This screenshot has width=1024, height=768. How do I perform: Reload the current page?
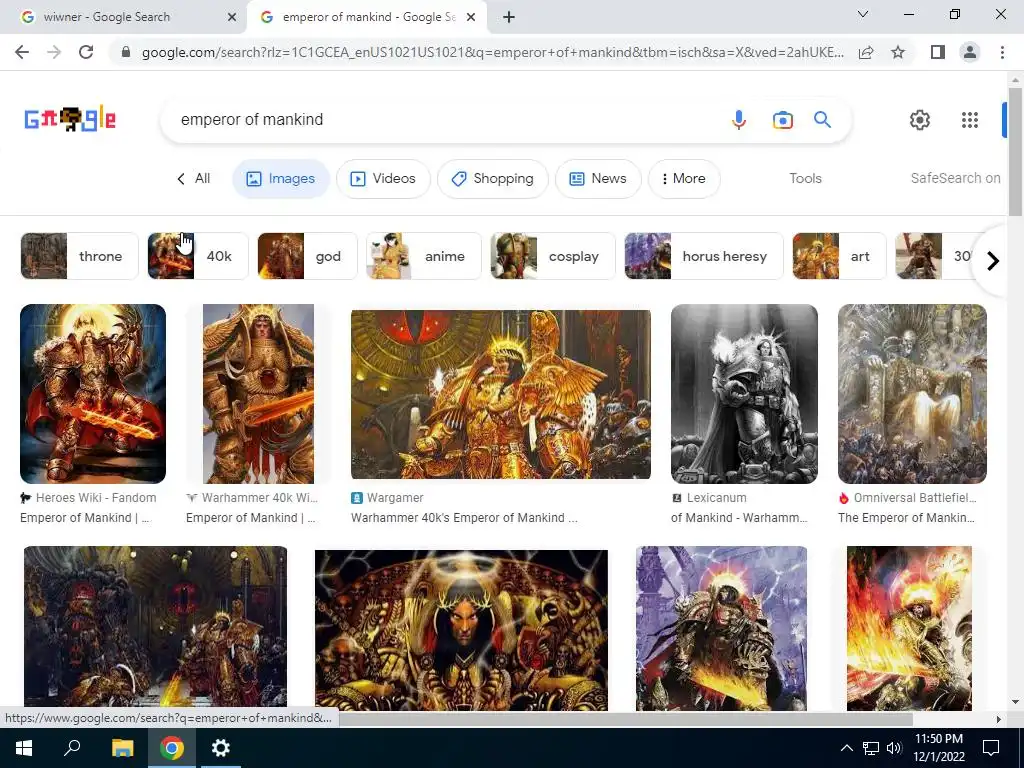pos(86,52)
